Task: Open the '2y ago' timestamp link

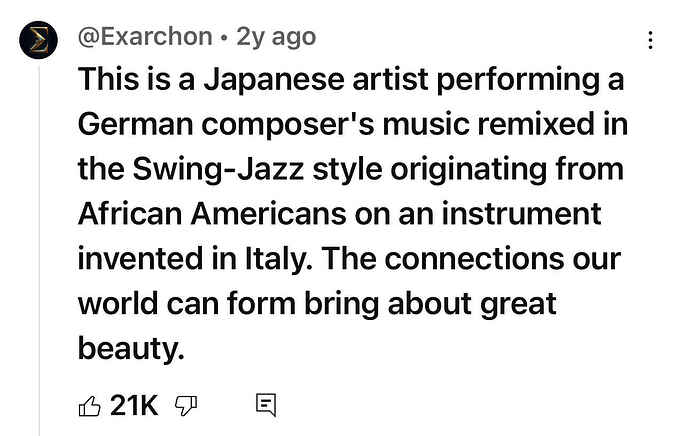Action: tap(276, 37)
